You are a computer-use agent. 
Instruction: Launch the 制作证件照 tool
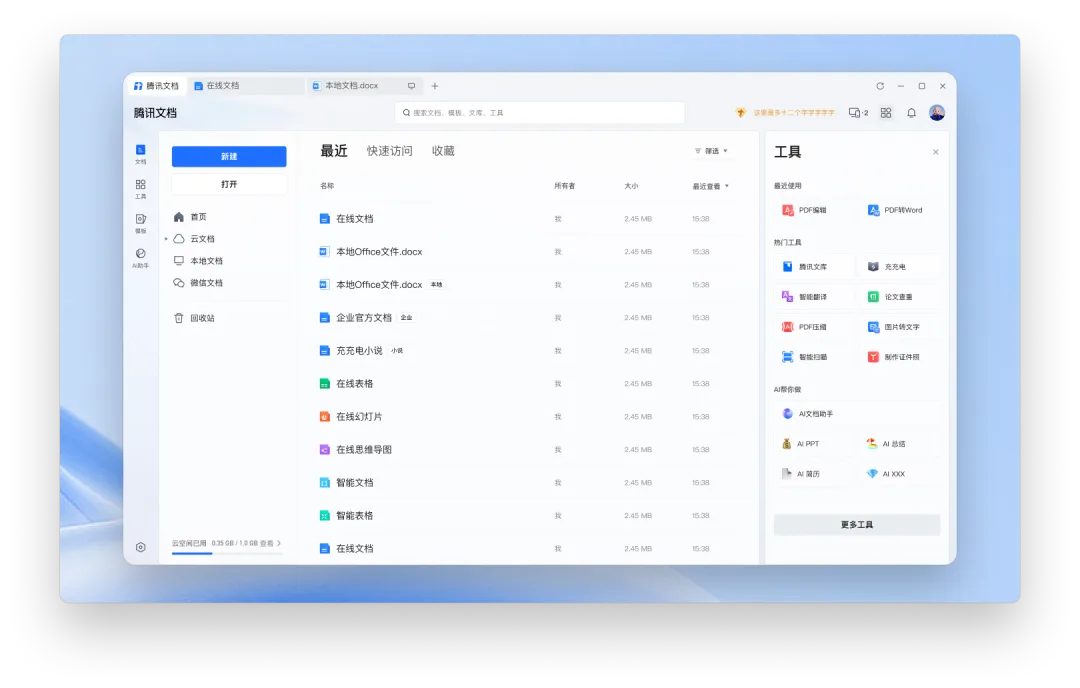click(x=900, y=357)
